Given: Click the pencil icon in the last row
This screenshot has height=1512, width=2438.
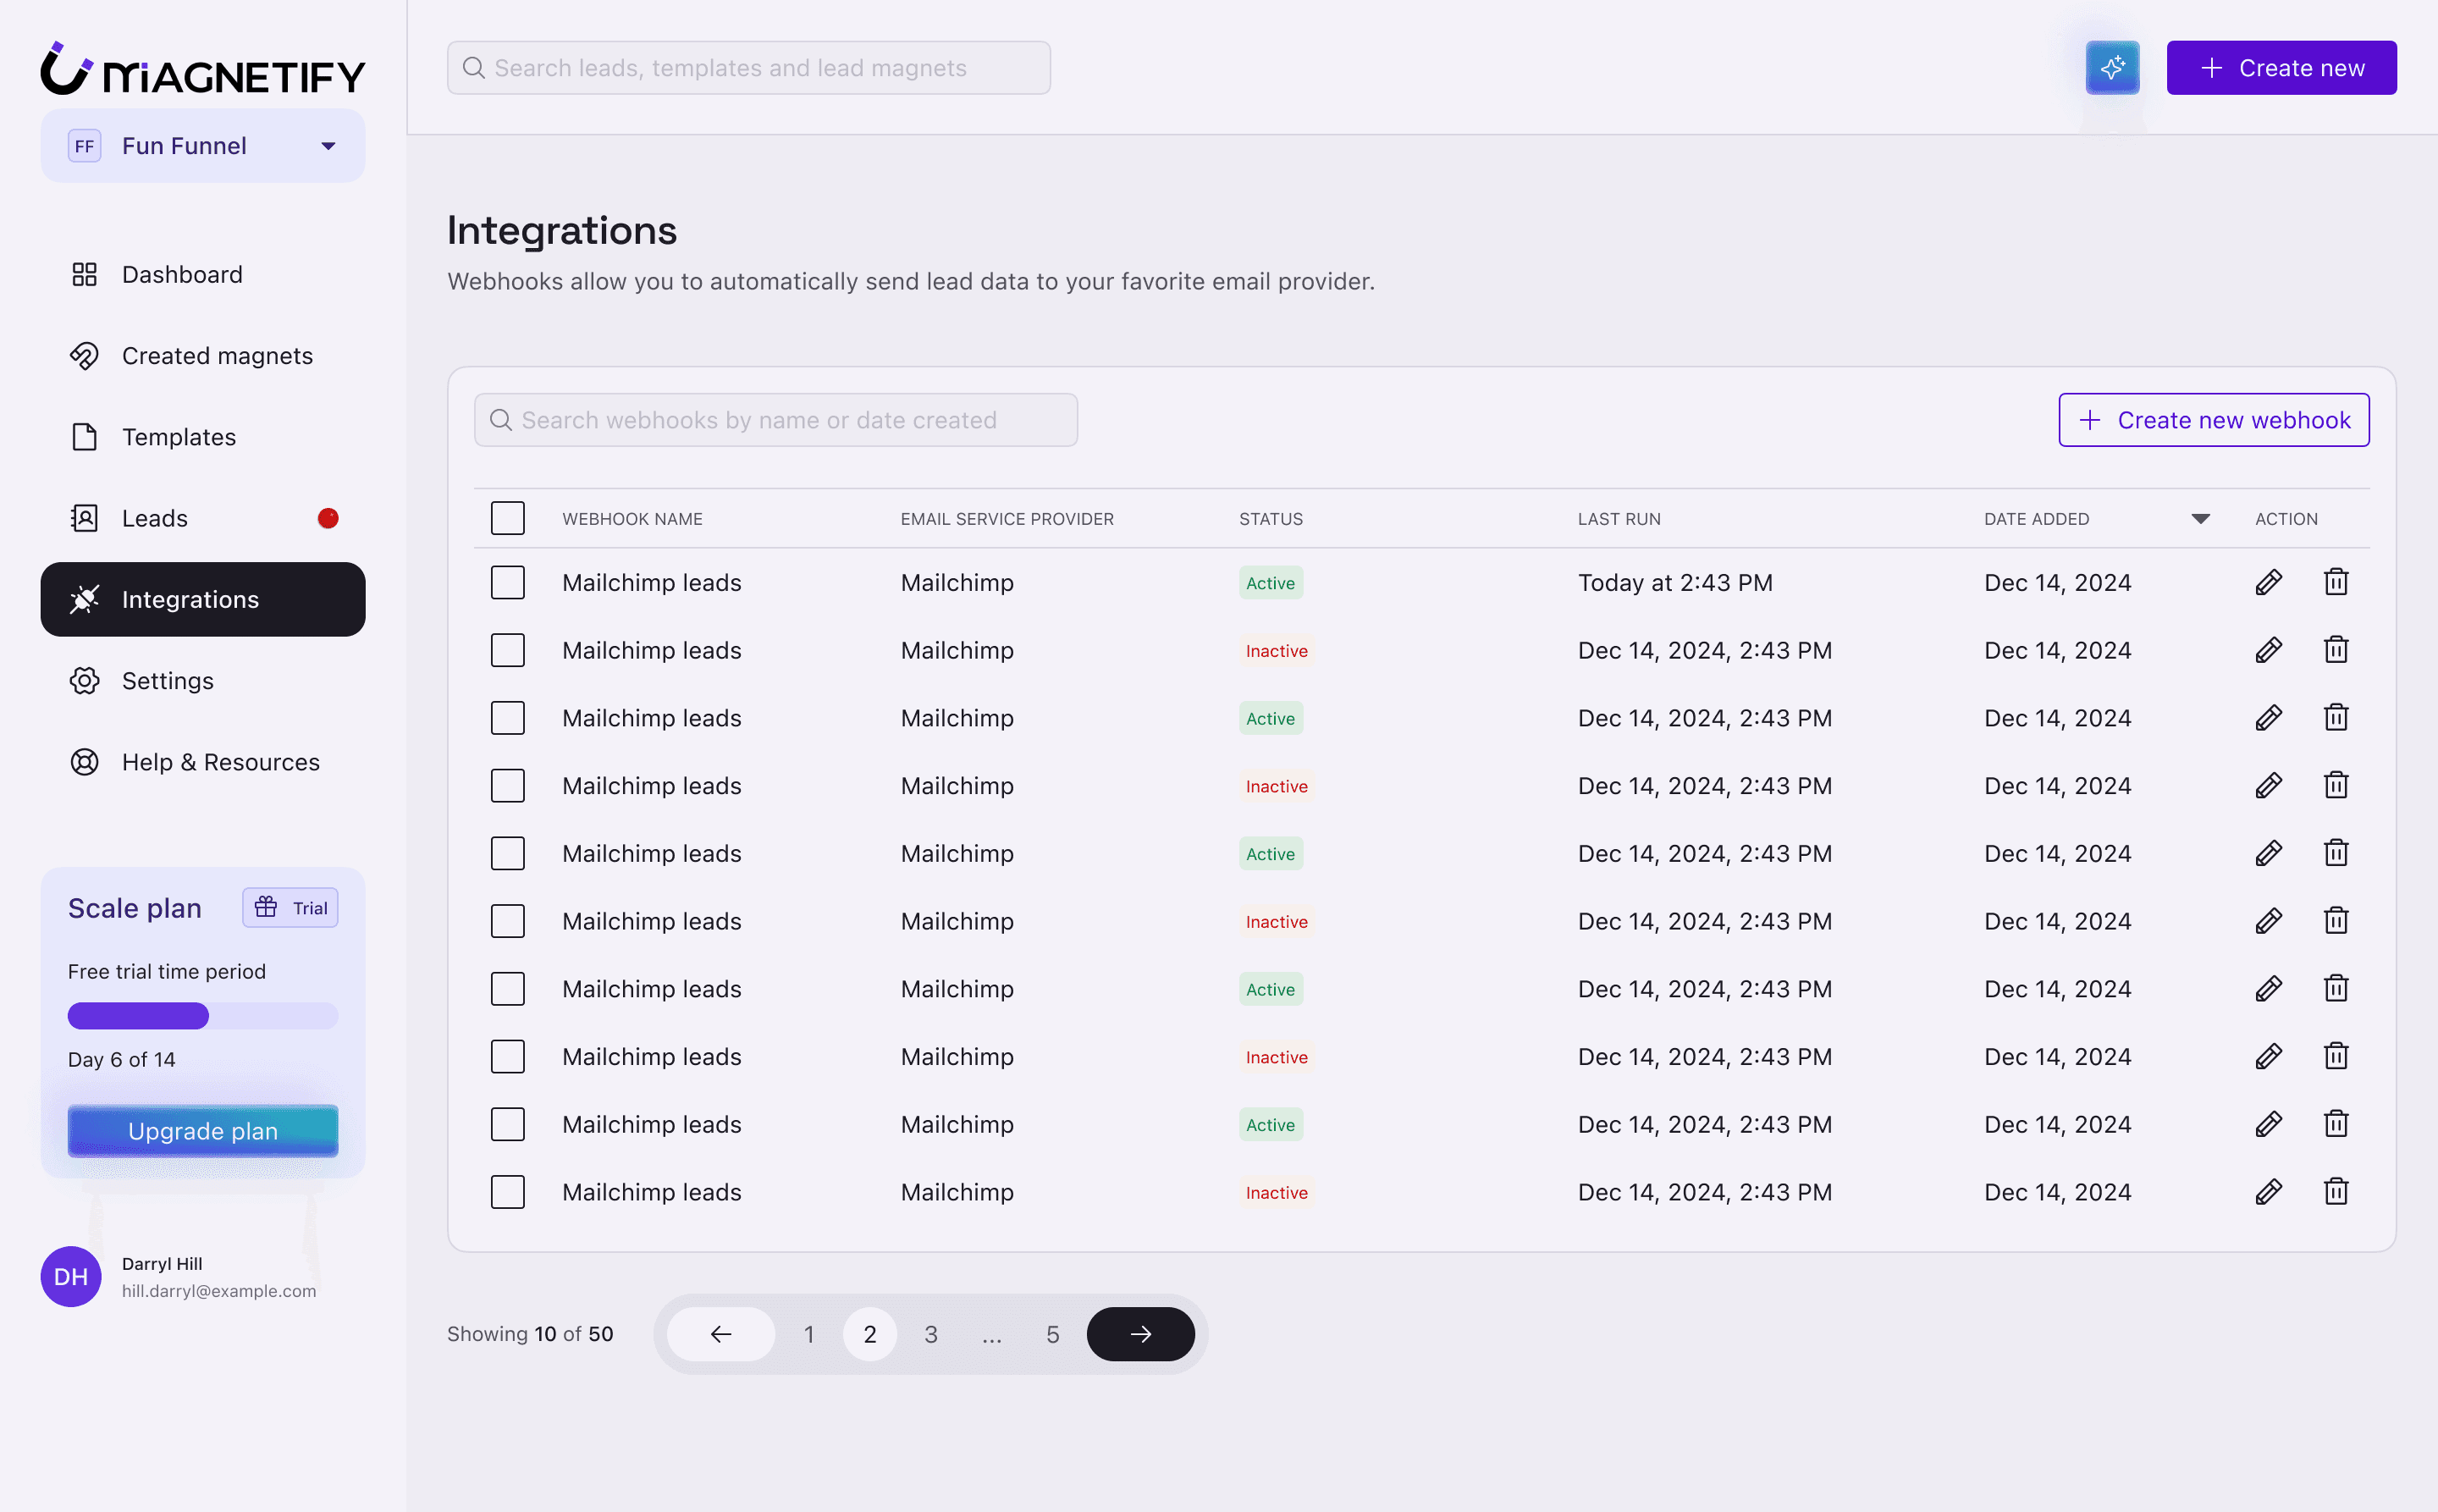Looking at the screenshot, I should pyautogui.click(x=2268, y=1192).
